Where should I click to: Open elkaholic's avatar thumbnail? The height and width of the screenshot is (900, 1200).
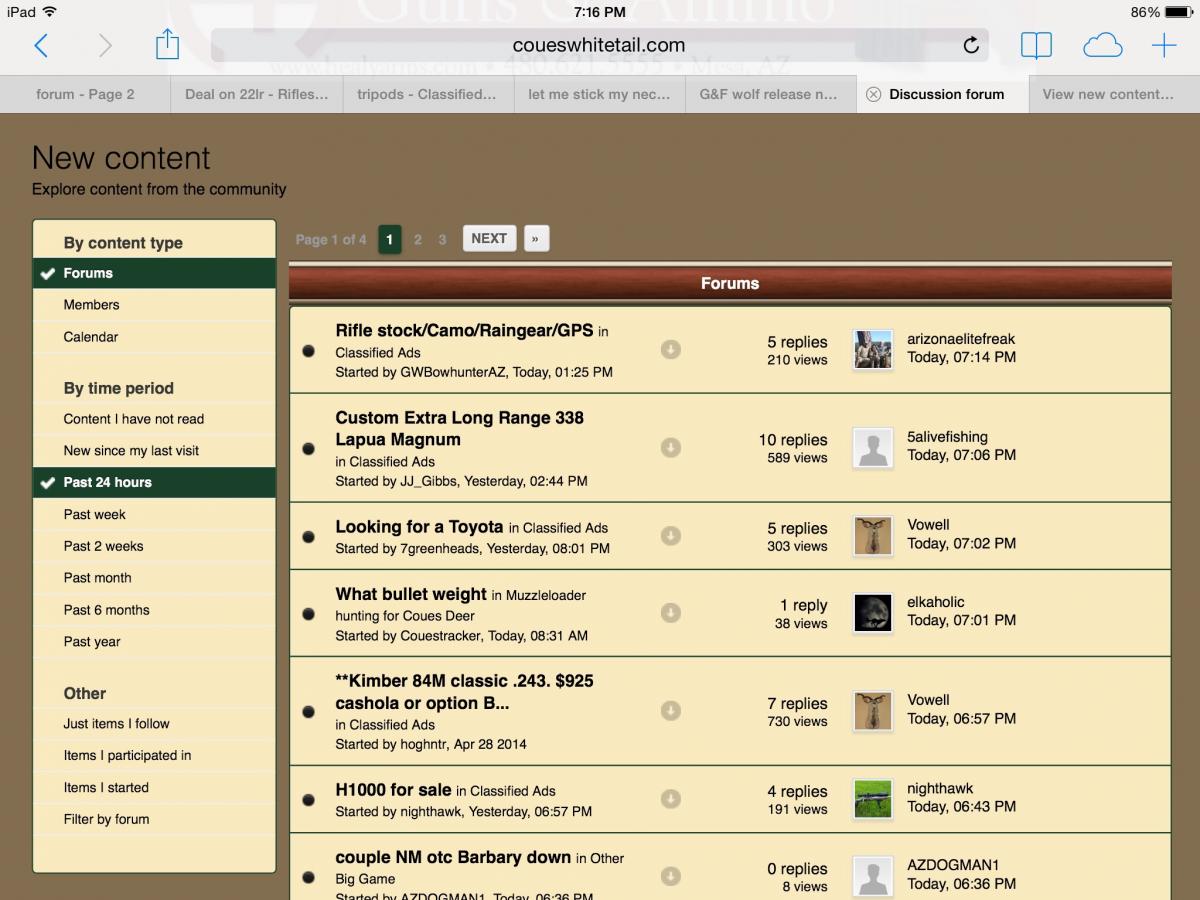tap(873, 613)
